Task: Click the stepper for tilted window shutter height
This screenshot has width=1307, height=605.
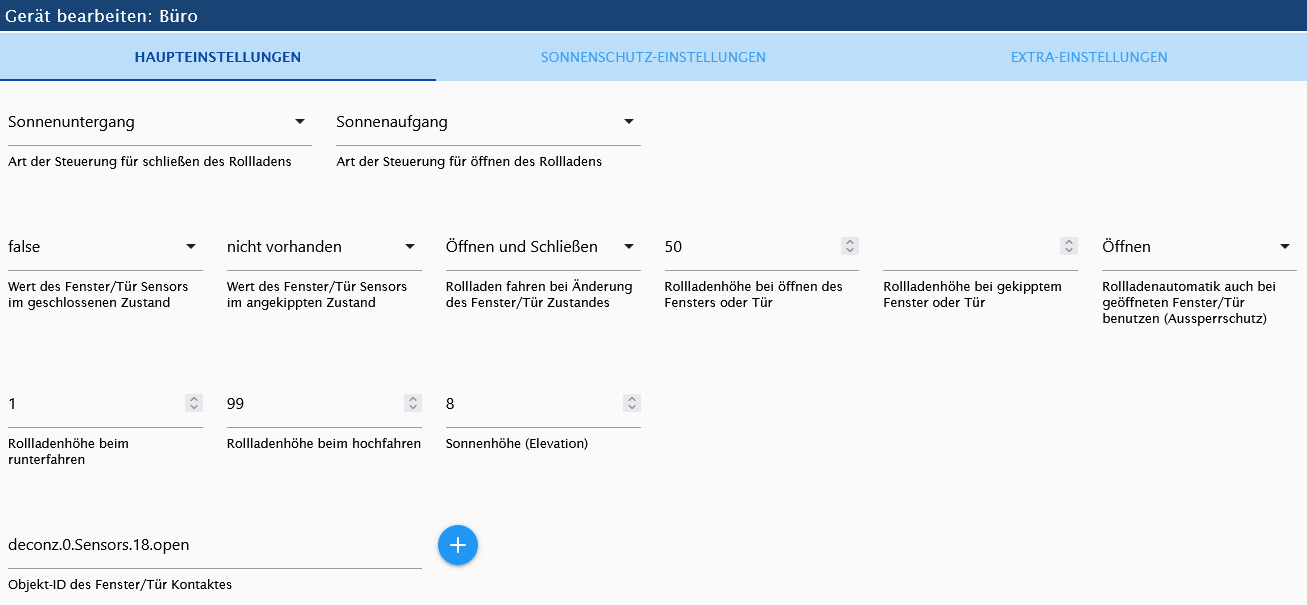Action: [1069, 246]
